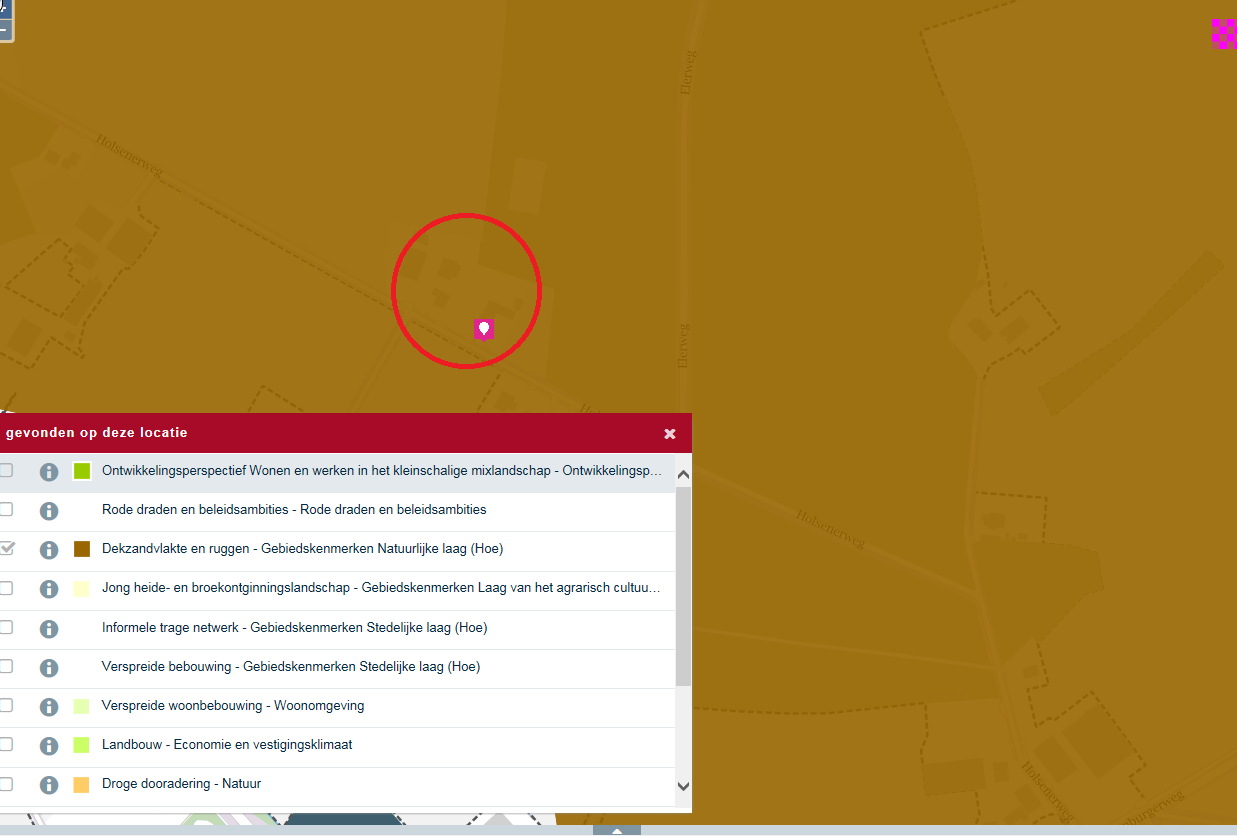Select 'Droge dooradering - Natuur' row text
The image size is (1237, 836).
point(182,783)
